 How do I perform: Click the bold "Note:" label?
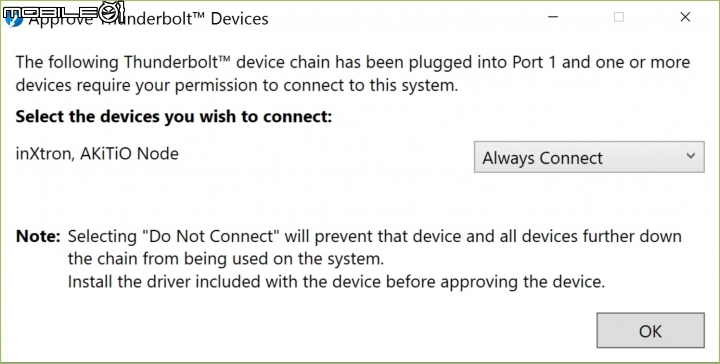pos(39,237)
